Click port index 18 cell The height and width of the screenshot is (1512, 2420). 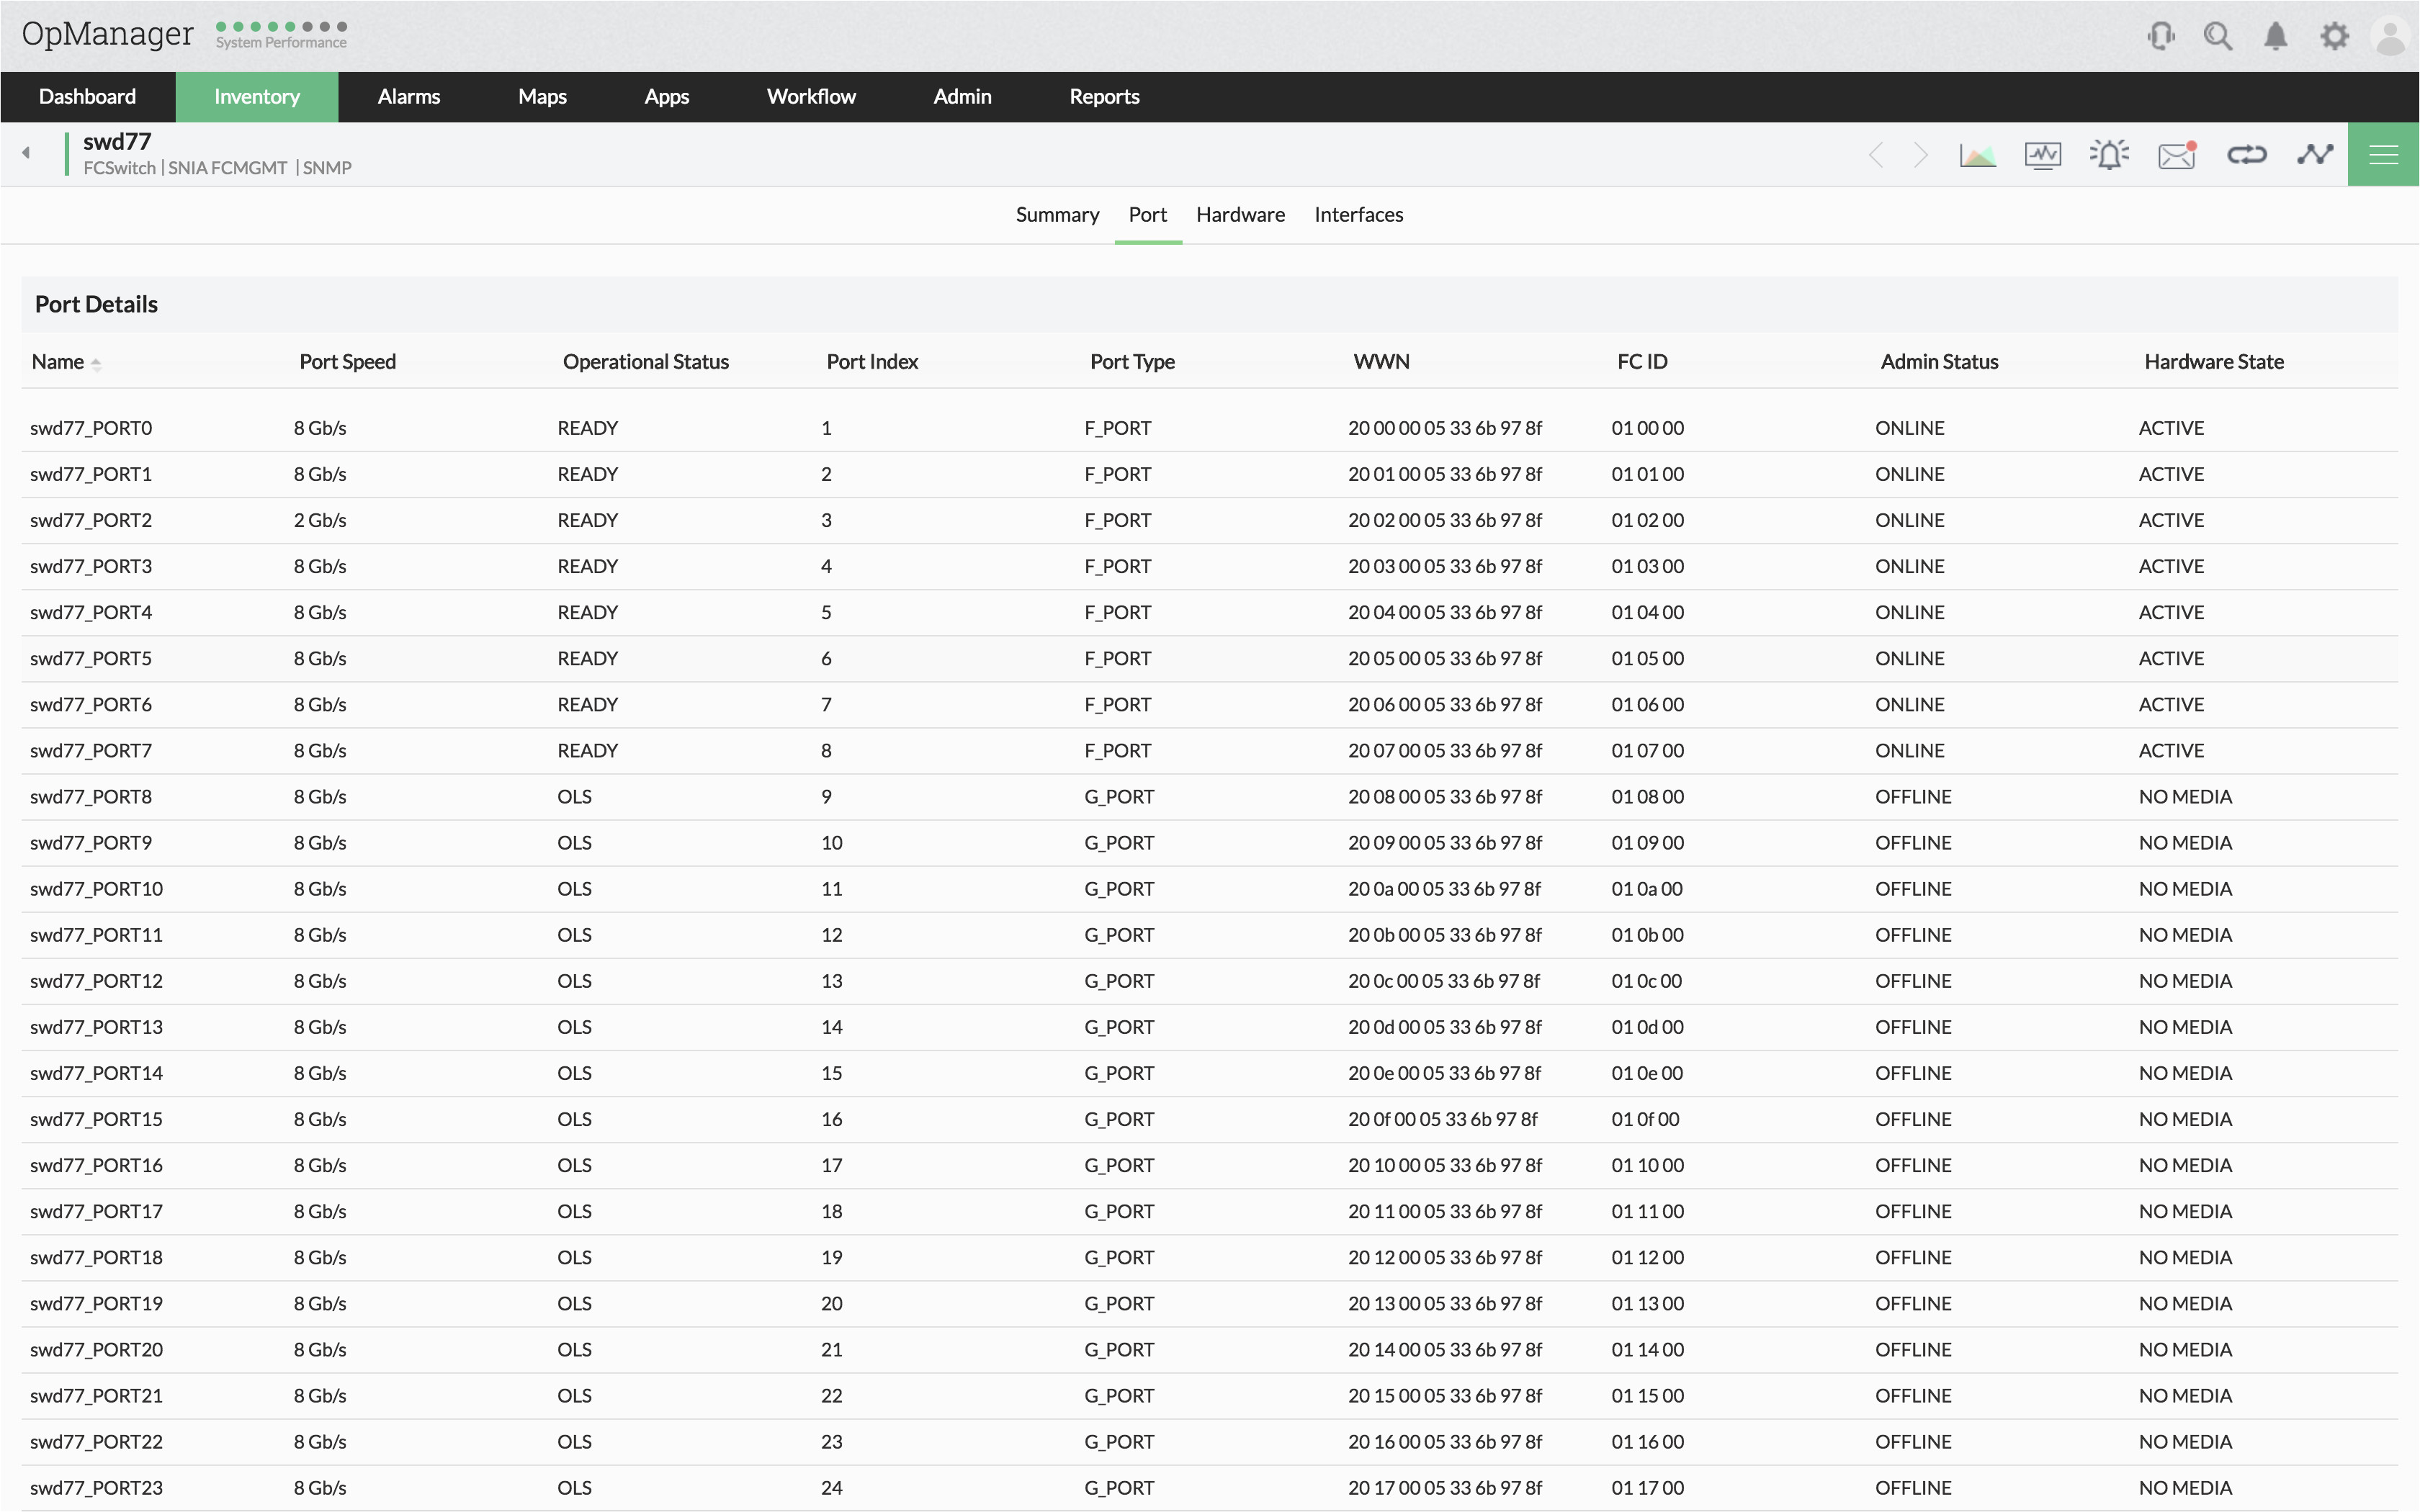coord(831,1211)
